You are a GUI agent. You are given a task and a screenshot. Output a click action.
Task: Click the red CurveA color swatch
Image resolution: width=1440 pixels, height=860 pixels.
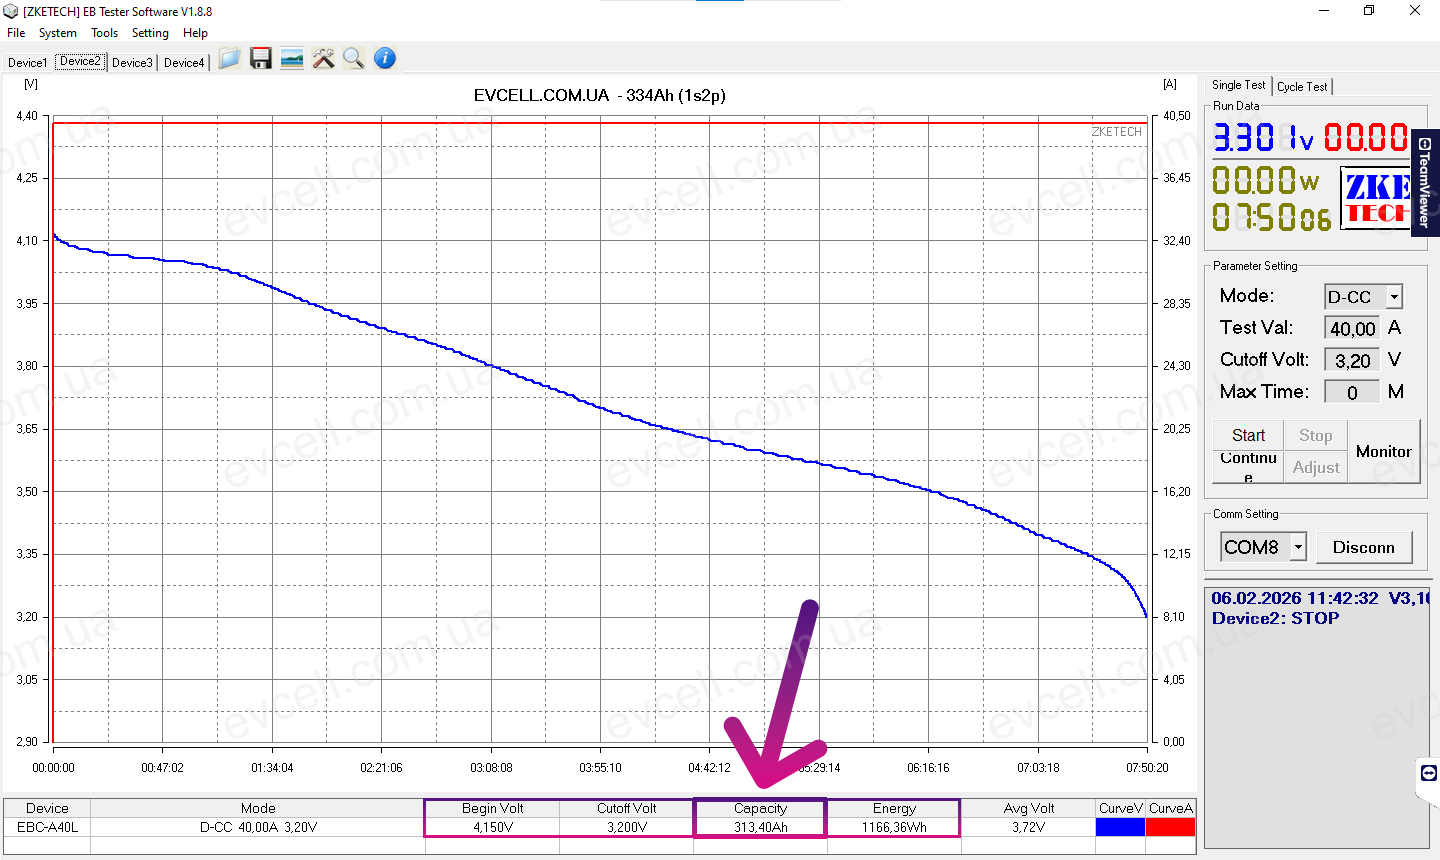point(1170,827)
